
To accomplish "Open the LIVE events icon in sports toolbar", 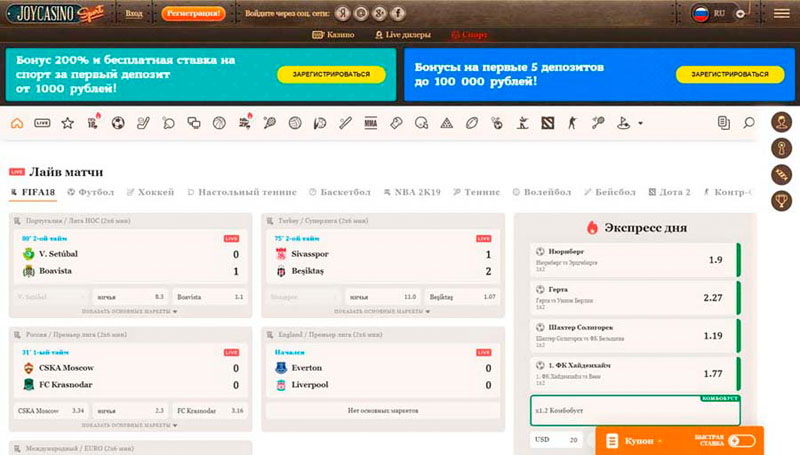I will tap(42, 123).
